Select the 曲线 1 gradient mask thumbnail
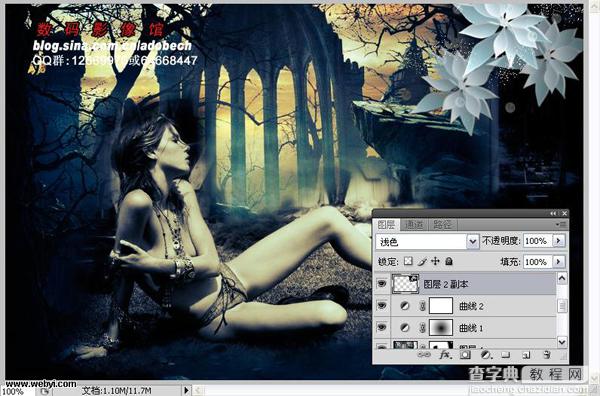 pos(441,328)
